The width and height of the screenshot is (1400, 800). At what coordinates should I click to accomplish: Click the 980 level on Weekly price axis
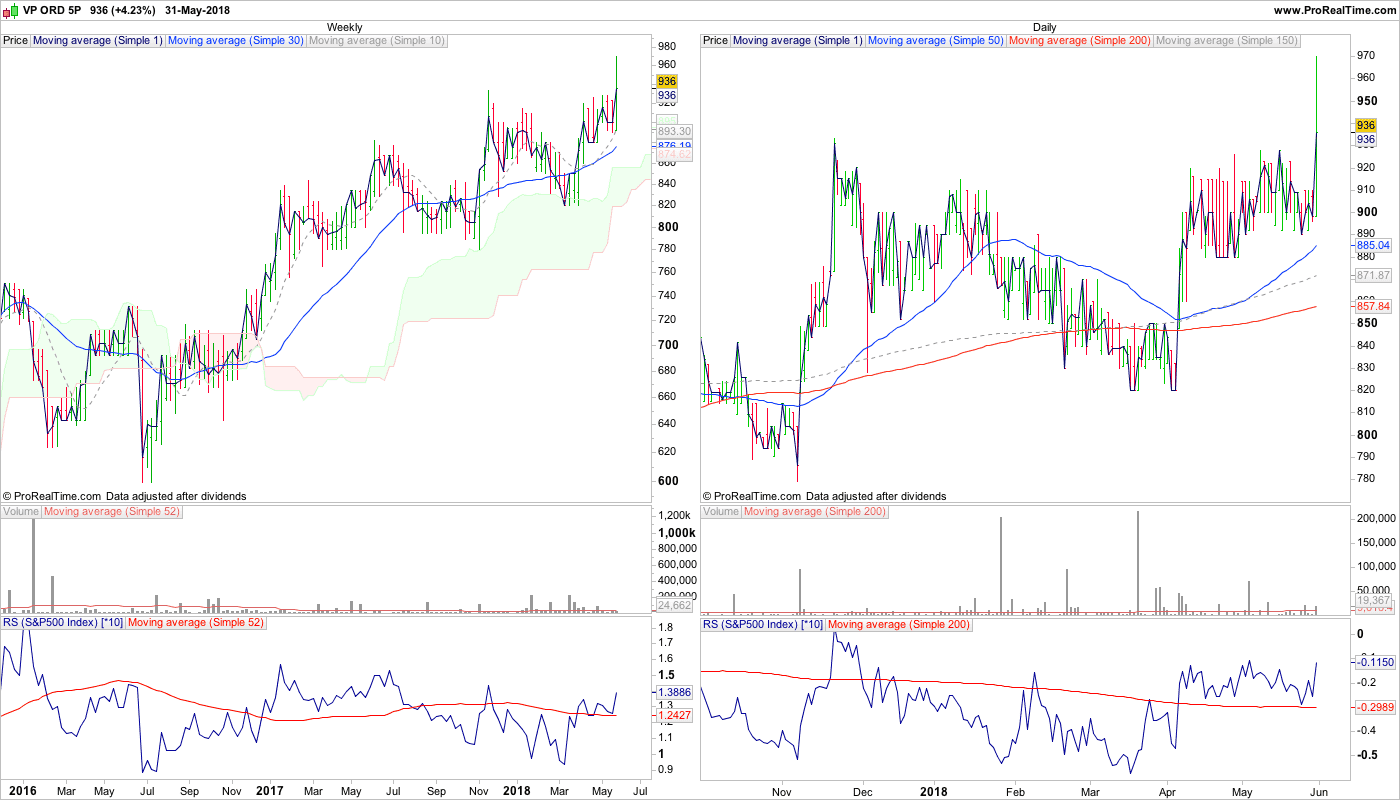667,47
